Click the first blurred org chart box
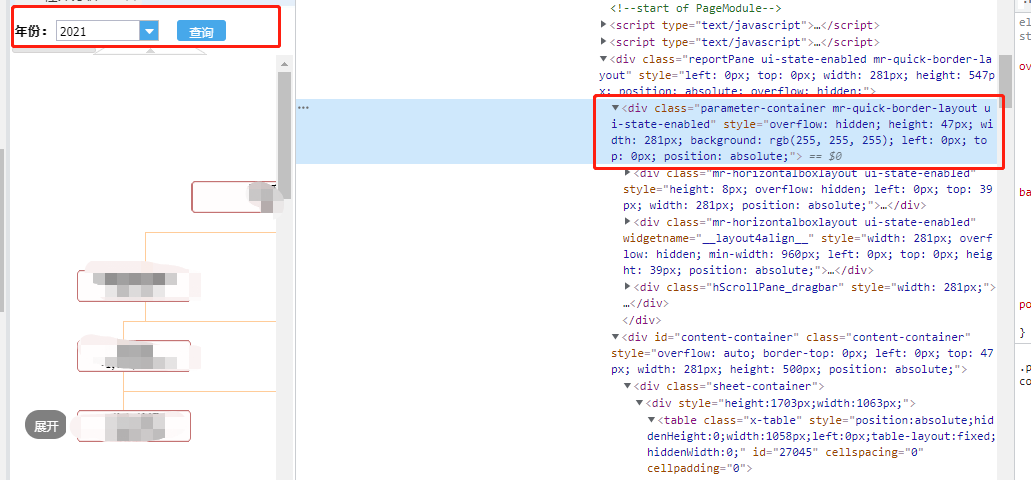 pos(235,197)
